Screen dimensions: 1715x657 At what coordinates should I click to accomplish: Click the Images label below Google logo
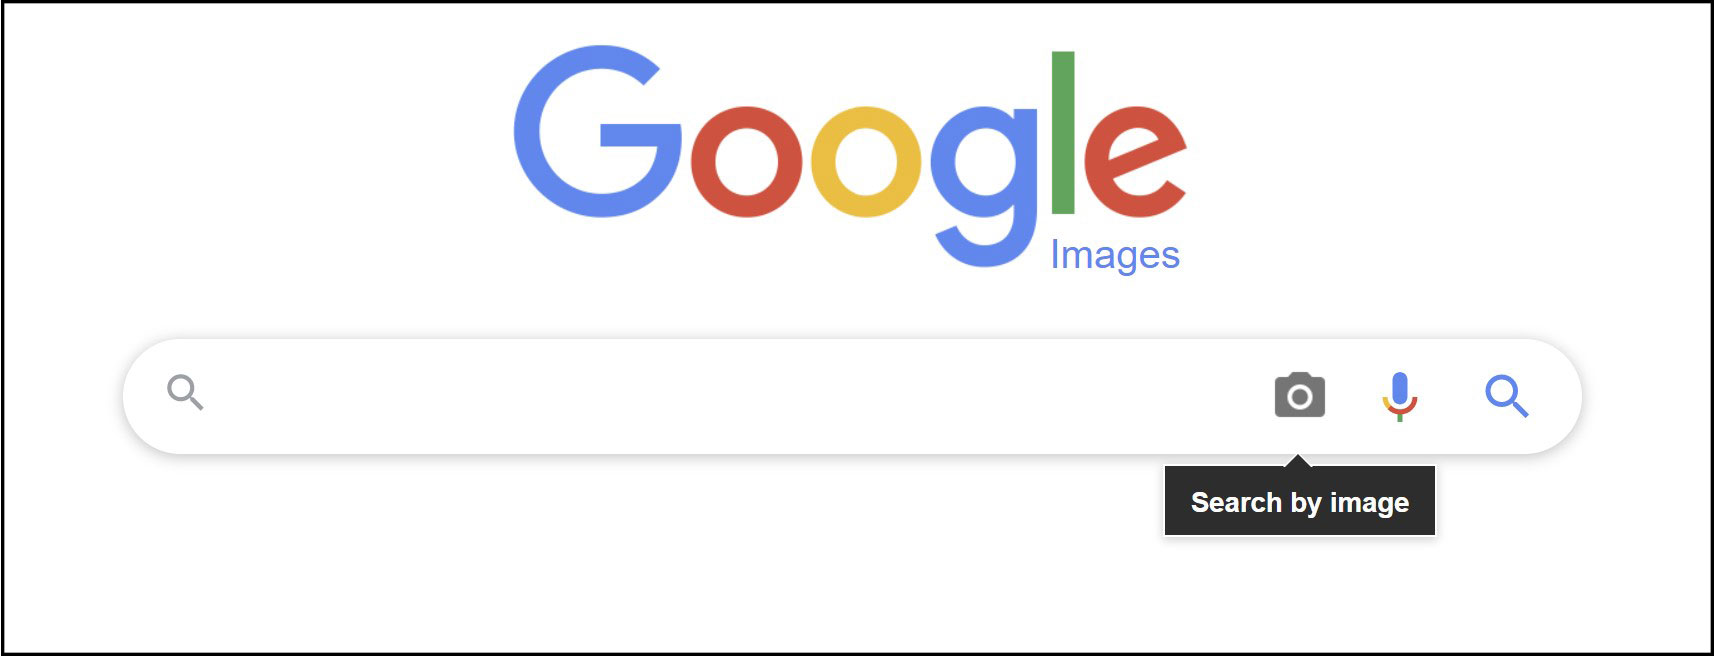pos(1115,256)
